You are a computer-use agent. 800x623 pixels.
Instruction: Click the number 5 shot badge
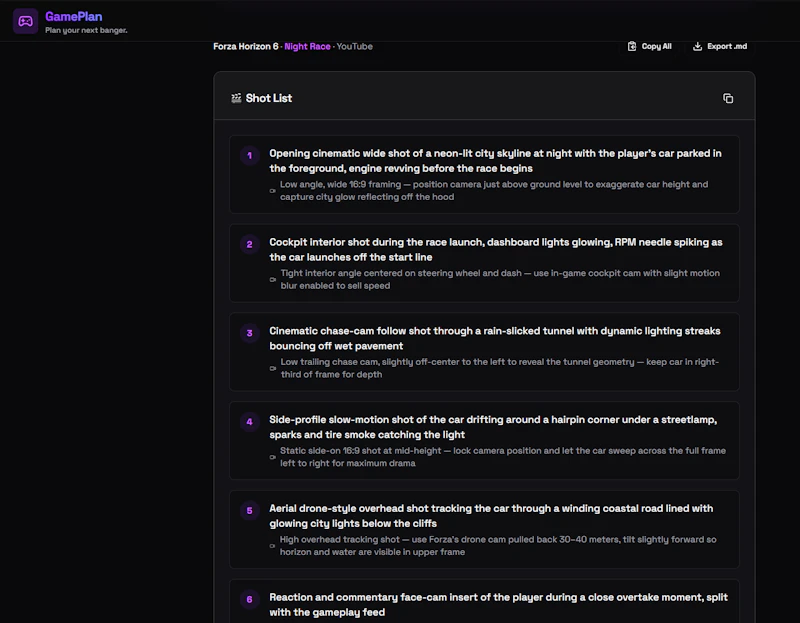click(x=249, y=511)
